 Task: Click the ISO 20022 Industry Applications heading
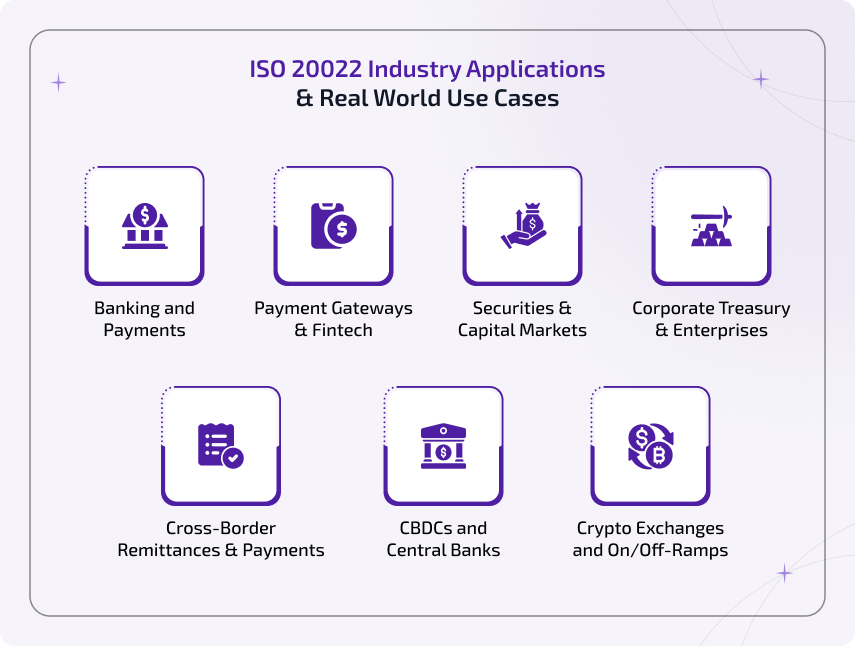coord(426,68)
